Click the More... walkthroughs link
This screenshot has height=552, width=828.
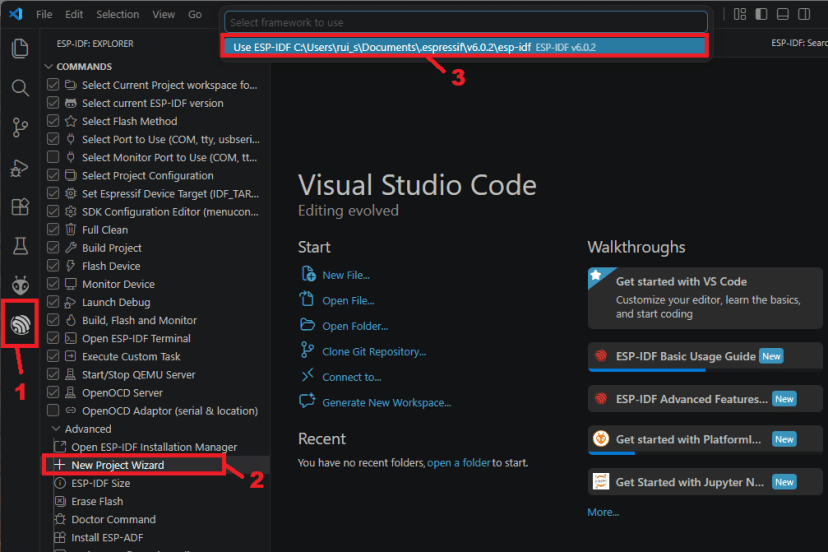pos(603,512)
